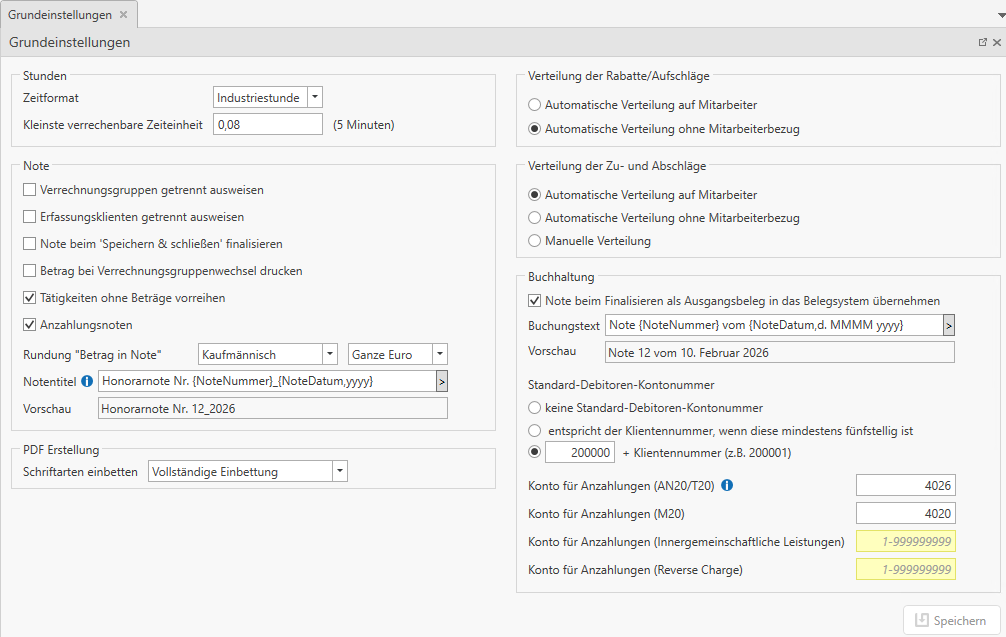Click info icon beside Konto für Anzahlungen AN20/T20
Viewport: 1006px width, 637px height.
pyautogui.click(x=727, y=486)
